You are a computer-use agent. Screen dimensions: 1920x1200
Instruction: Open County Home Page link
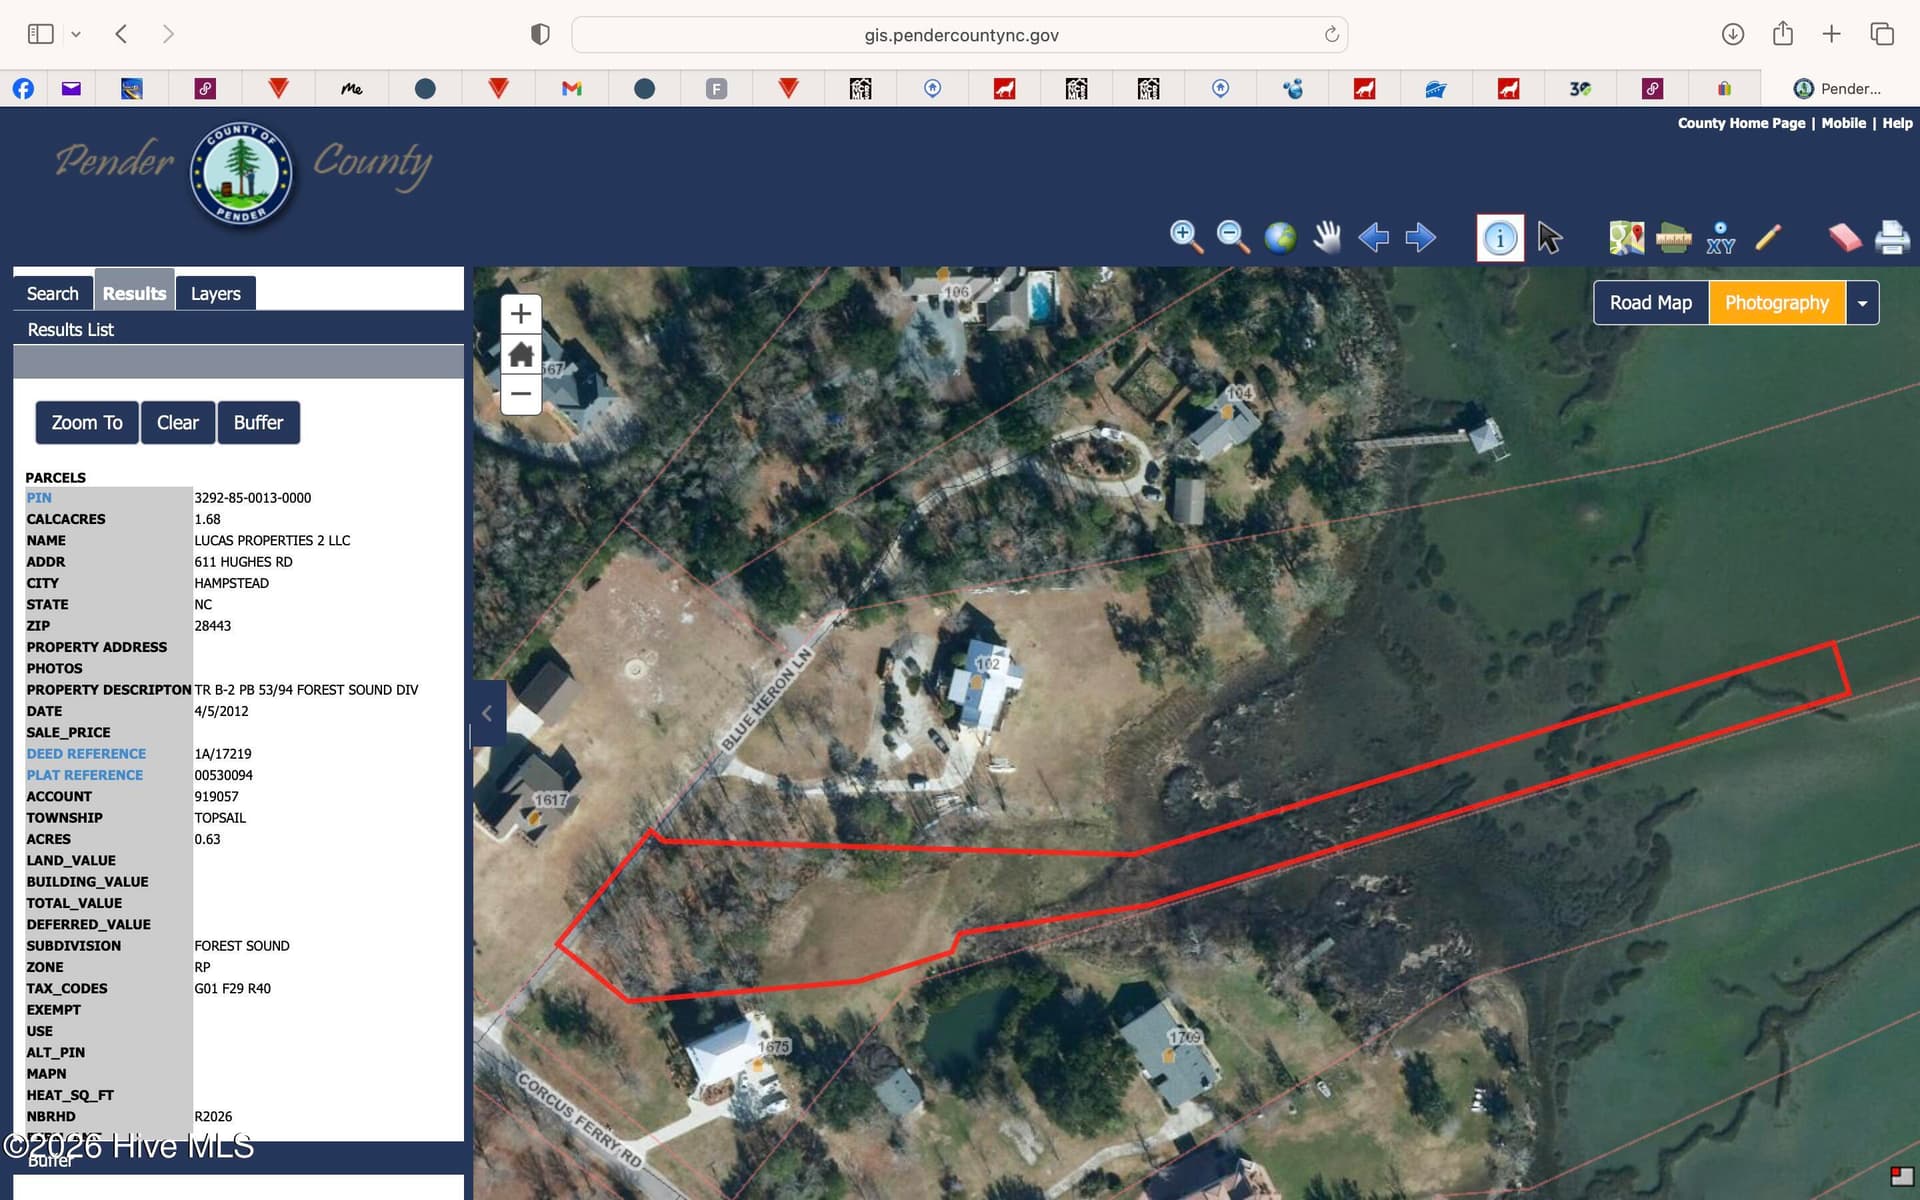click(1741, 123)
